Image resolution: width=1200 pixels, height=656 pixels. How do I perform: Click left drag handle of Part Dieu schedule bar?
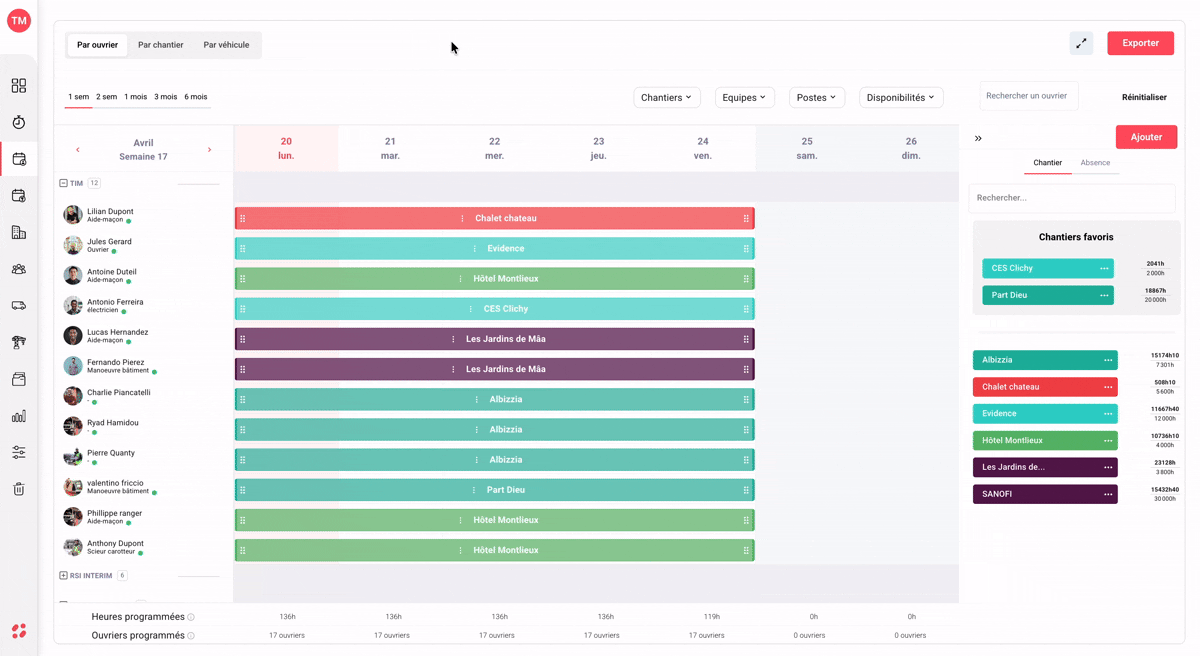pyautogui.click(x=243, y=490)
